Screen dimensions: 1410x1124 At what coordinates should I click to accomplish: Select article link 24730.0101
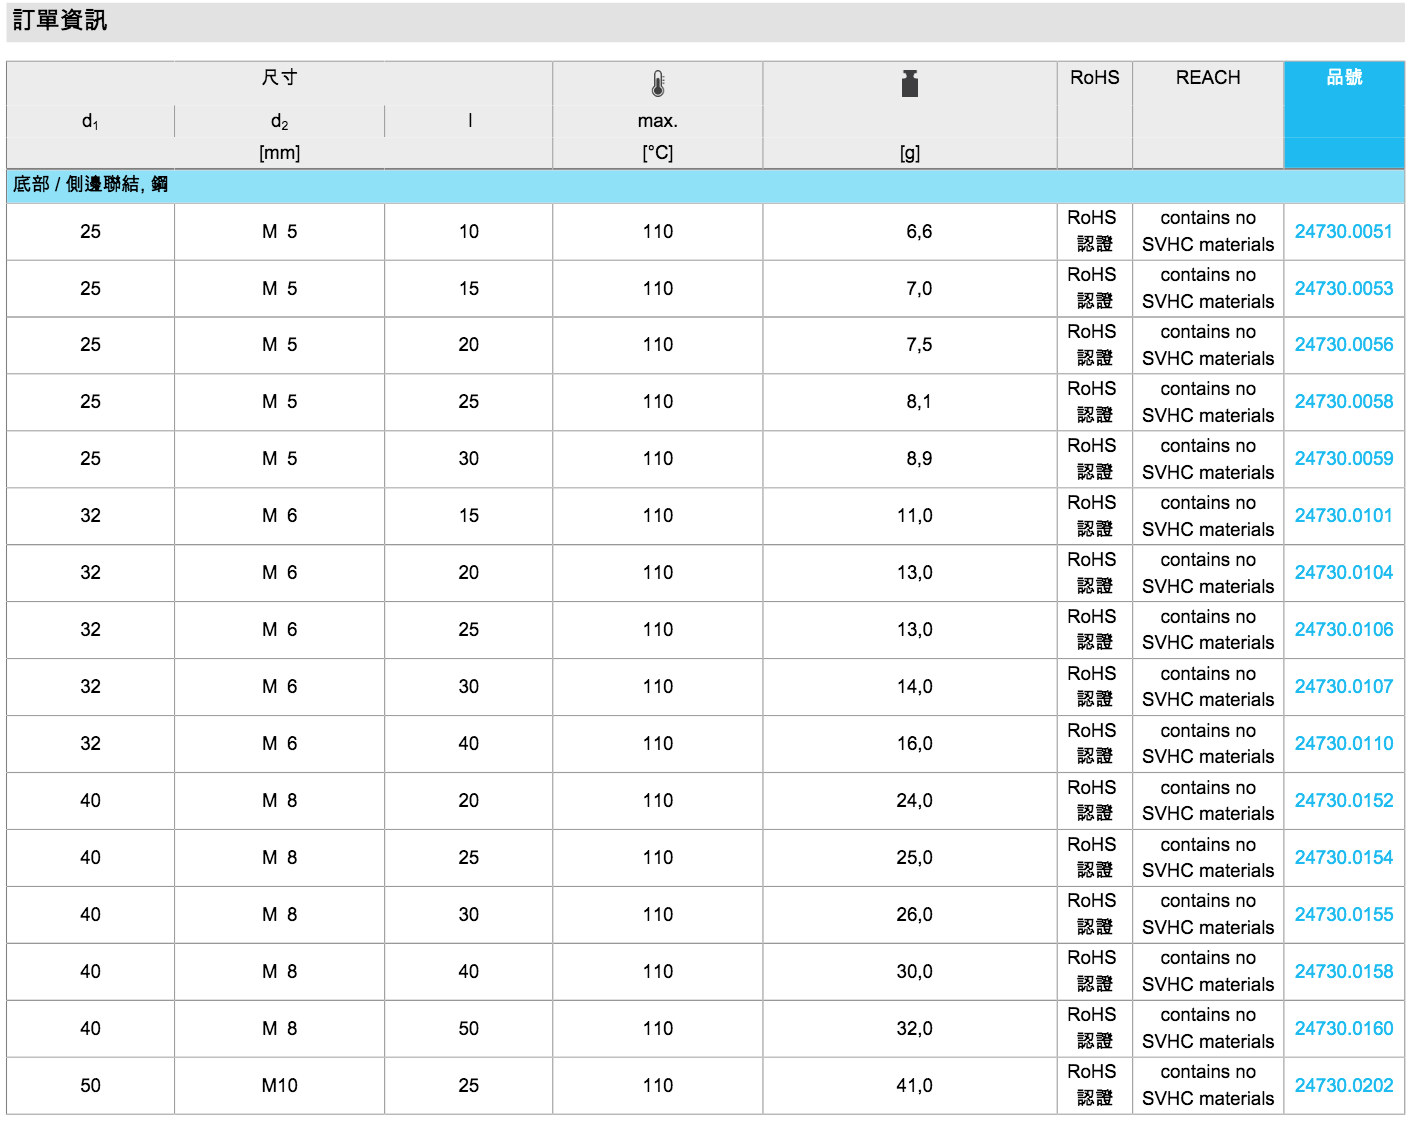pos(1343,515)
